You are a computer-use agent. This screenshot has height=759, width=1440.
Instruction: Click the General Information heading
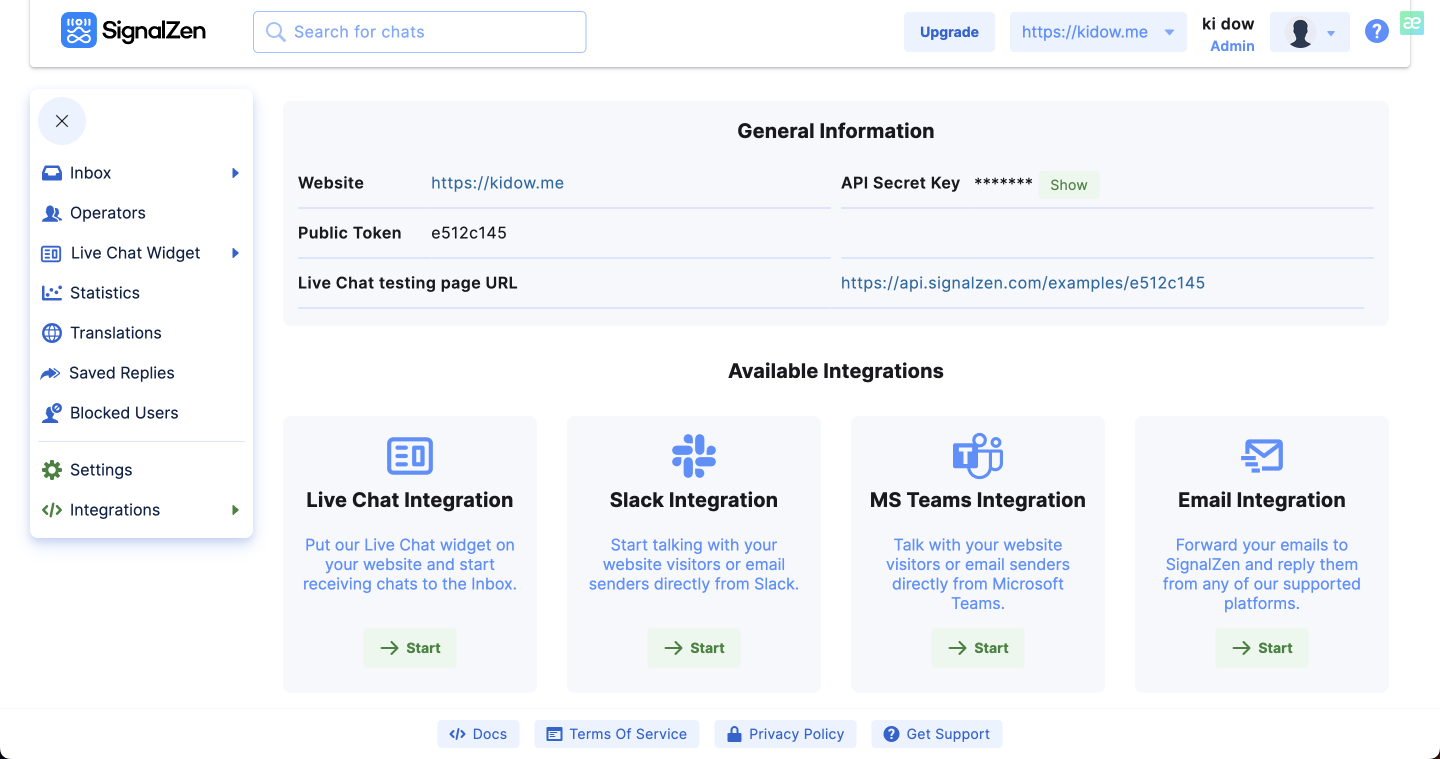coord(836,131)
